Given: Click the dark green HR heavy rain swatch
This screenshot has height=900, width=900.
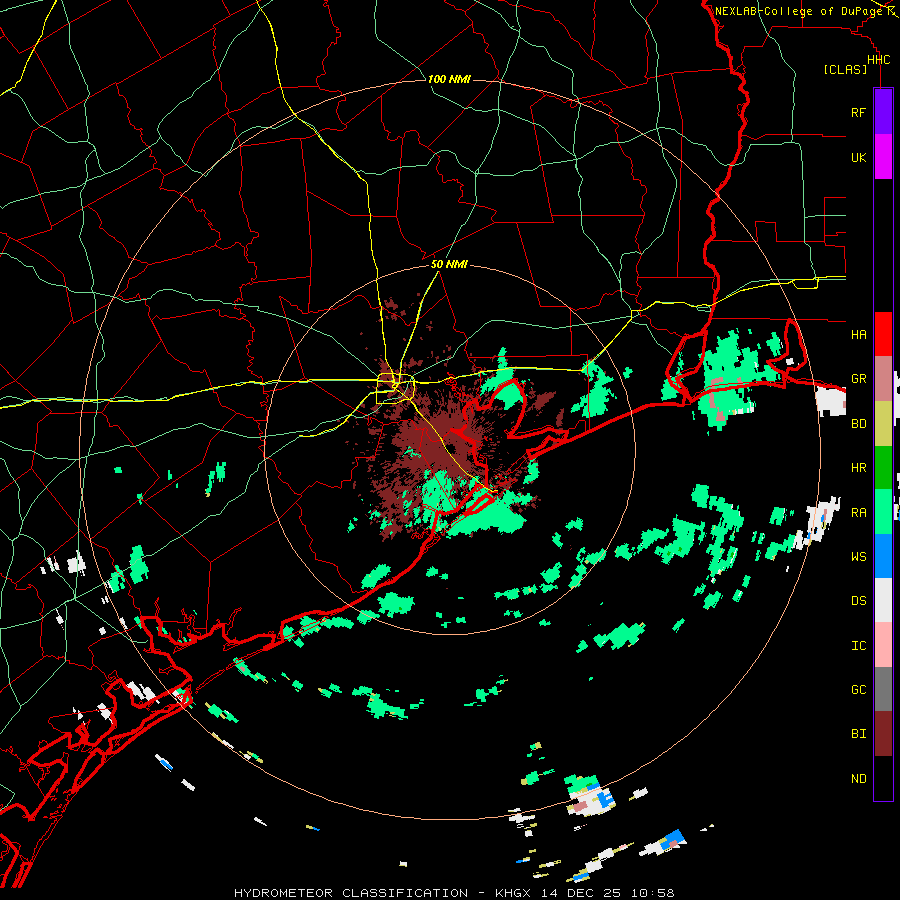Looking at the screenshot, I should click(883, 468).
